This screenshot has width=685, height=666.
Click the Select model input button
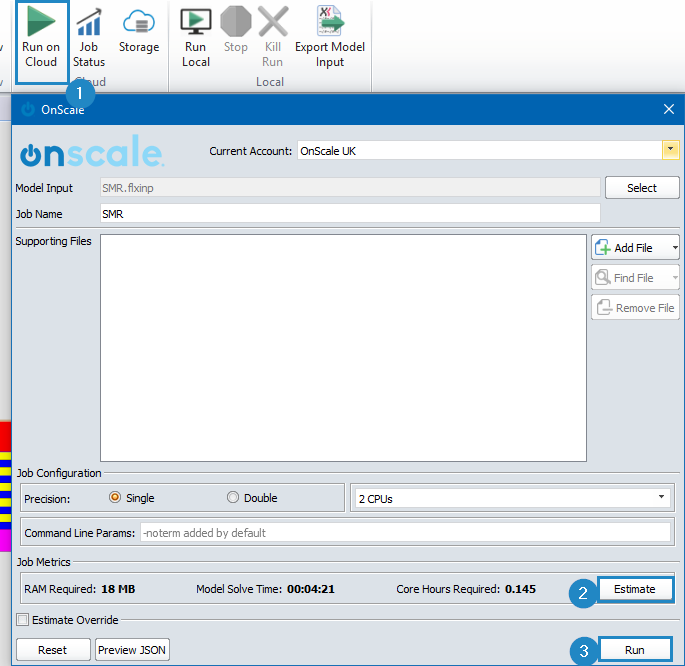click(642, 188)
